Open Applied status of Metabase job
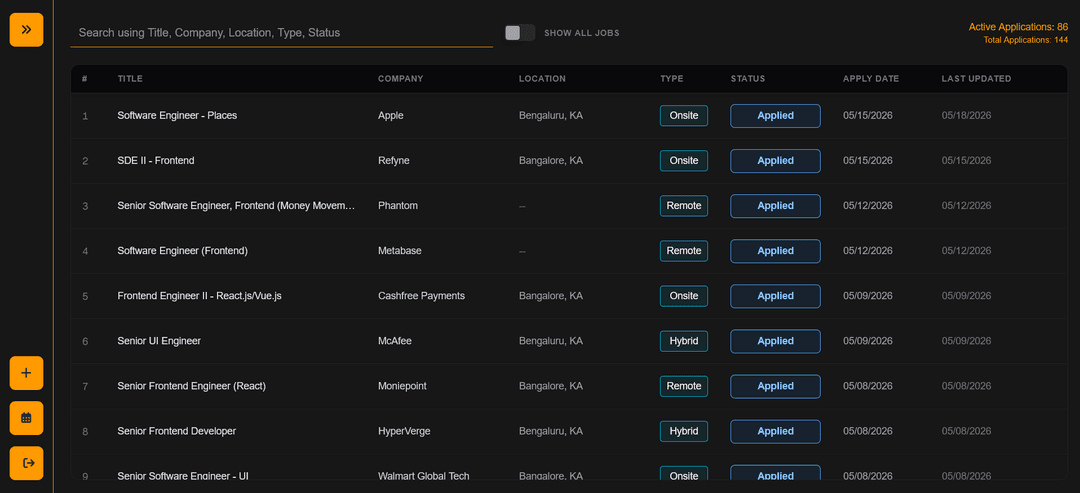This screenshot has width=1080, height=493. [776, 251]
